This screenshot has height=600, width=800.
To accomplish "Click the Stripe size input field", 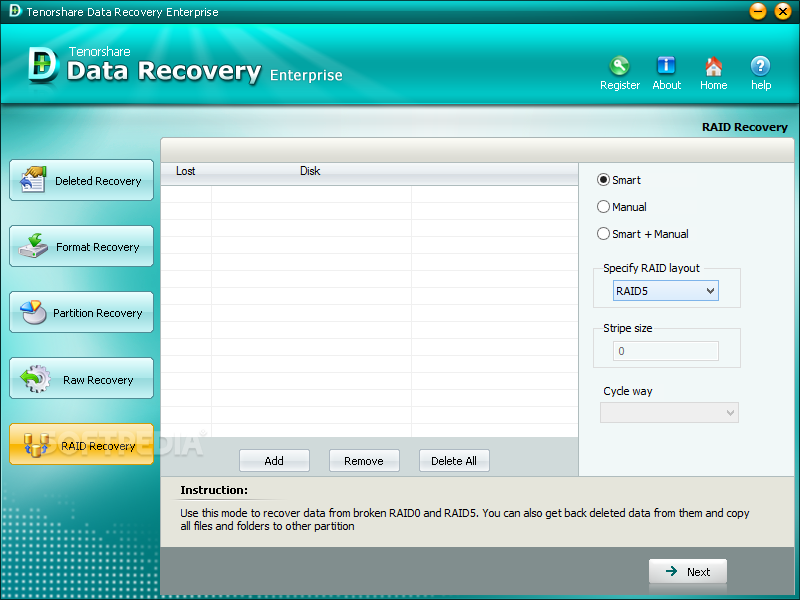I will [665, 351].
